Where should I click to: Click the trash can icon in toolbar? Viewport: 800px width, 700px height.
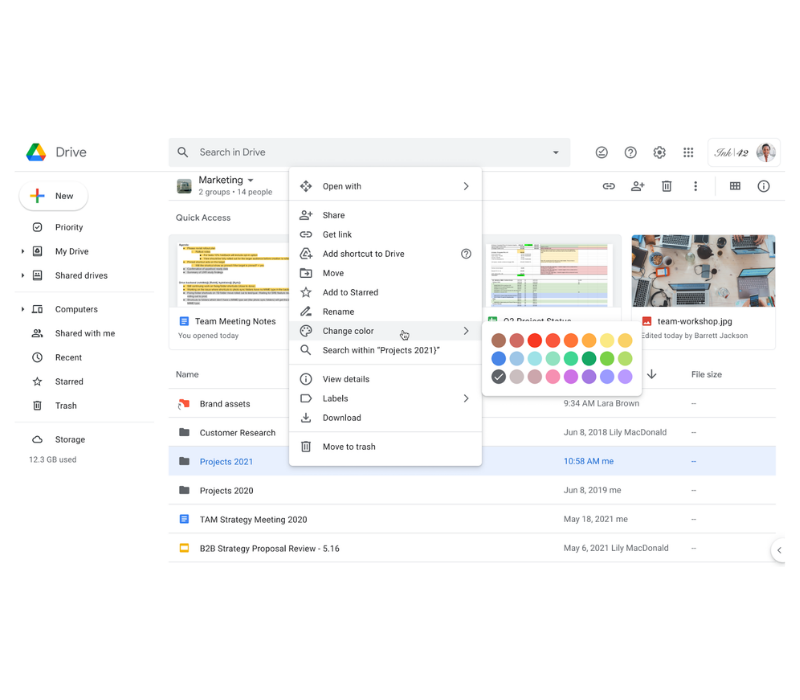coord(667,186)
